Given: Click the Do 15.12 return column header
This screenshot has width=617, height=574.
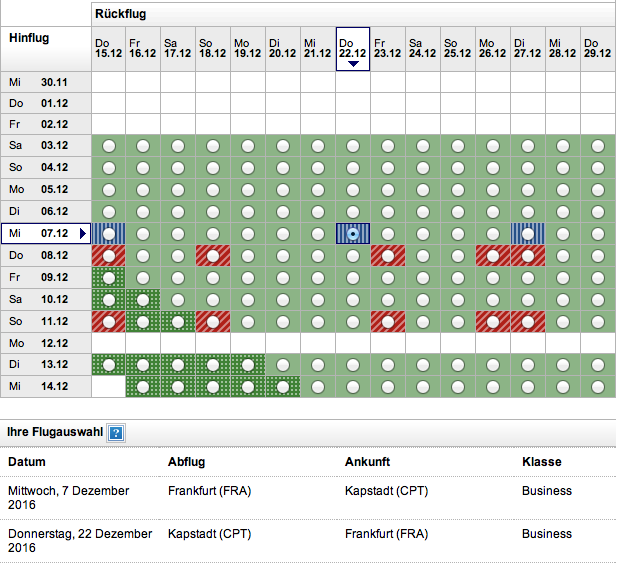Looking at the screenshot, I should 108,49.
